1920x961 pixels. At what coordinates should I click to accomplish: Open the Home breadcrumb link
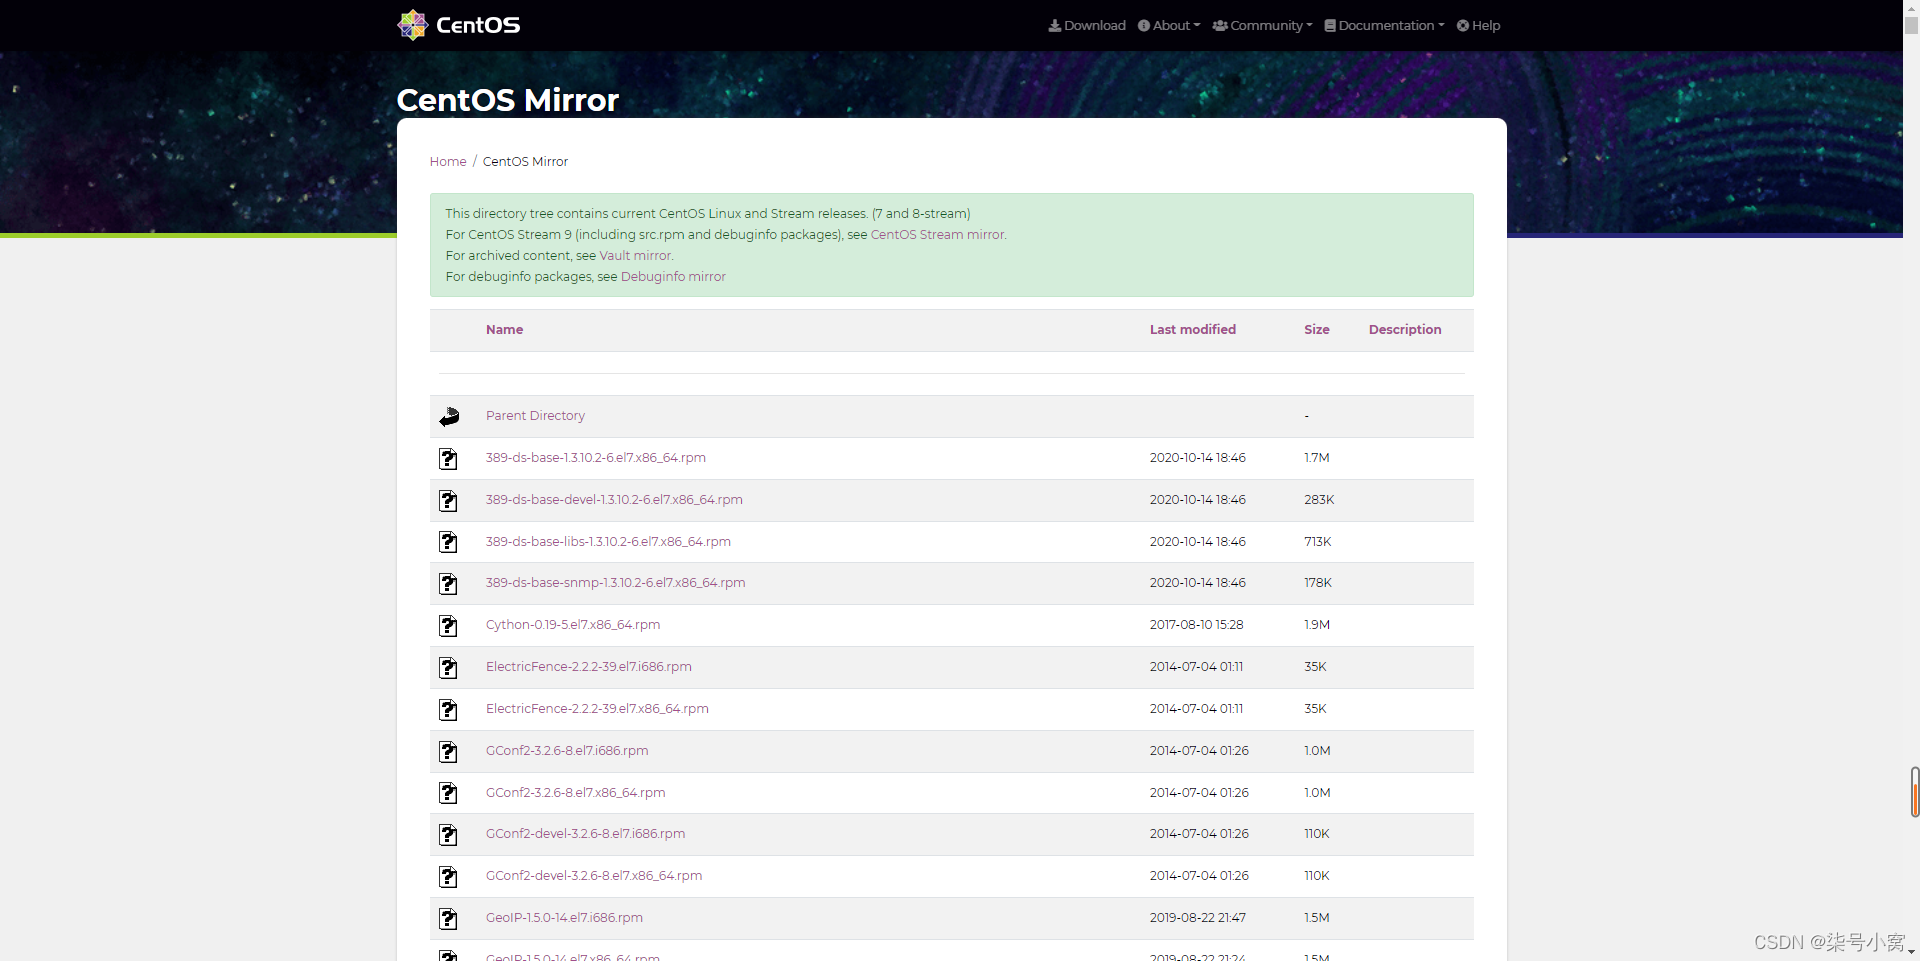[x=447, y=161]
